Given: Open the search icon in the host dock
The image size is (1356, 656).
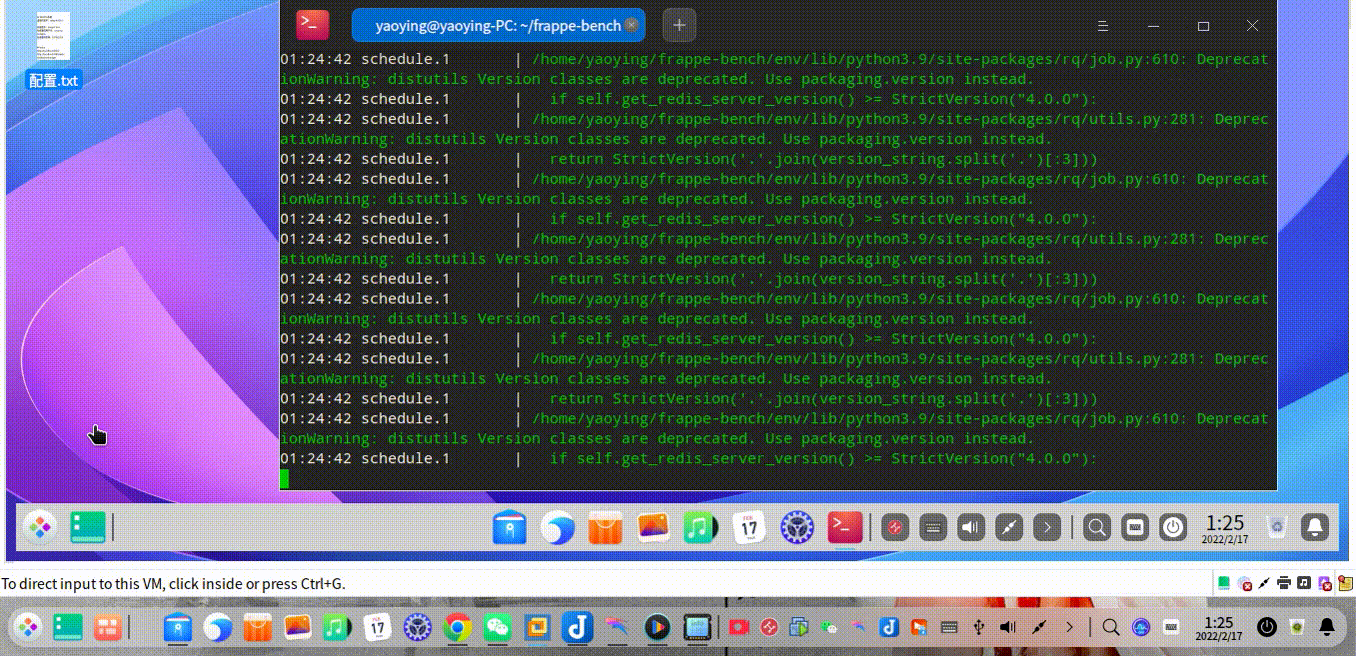Looking at the screenshot, I should click(1110, 627).
